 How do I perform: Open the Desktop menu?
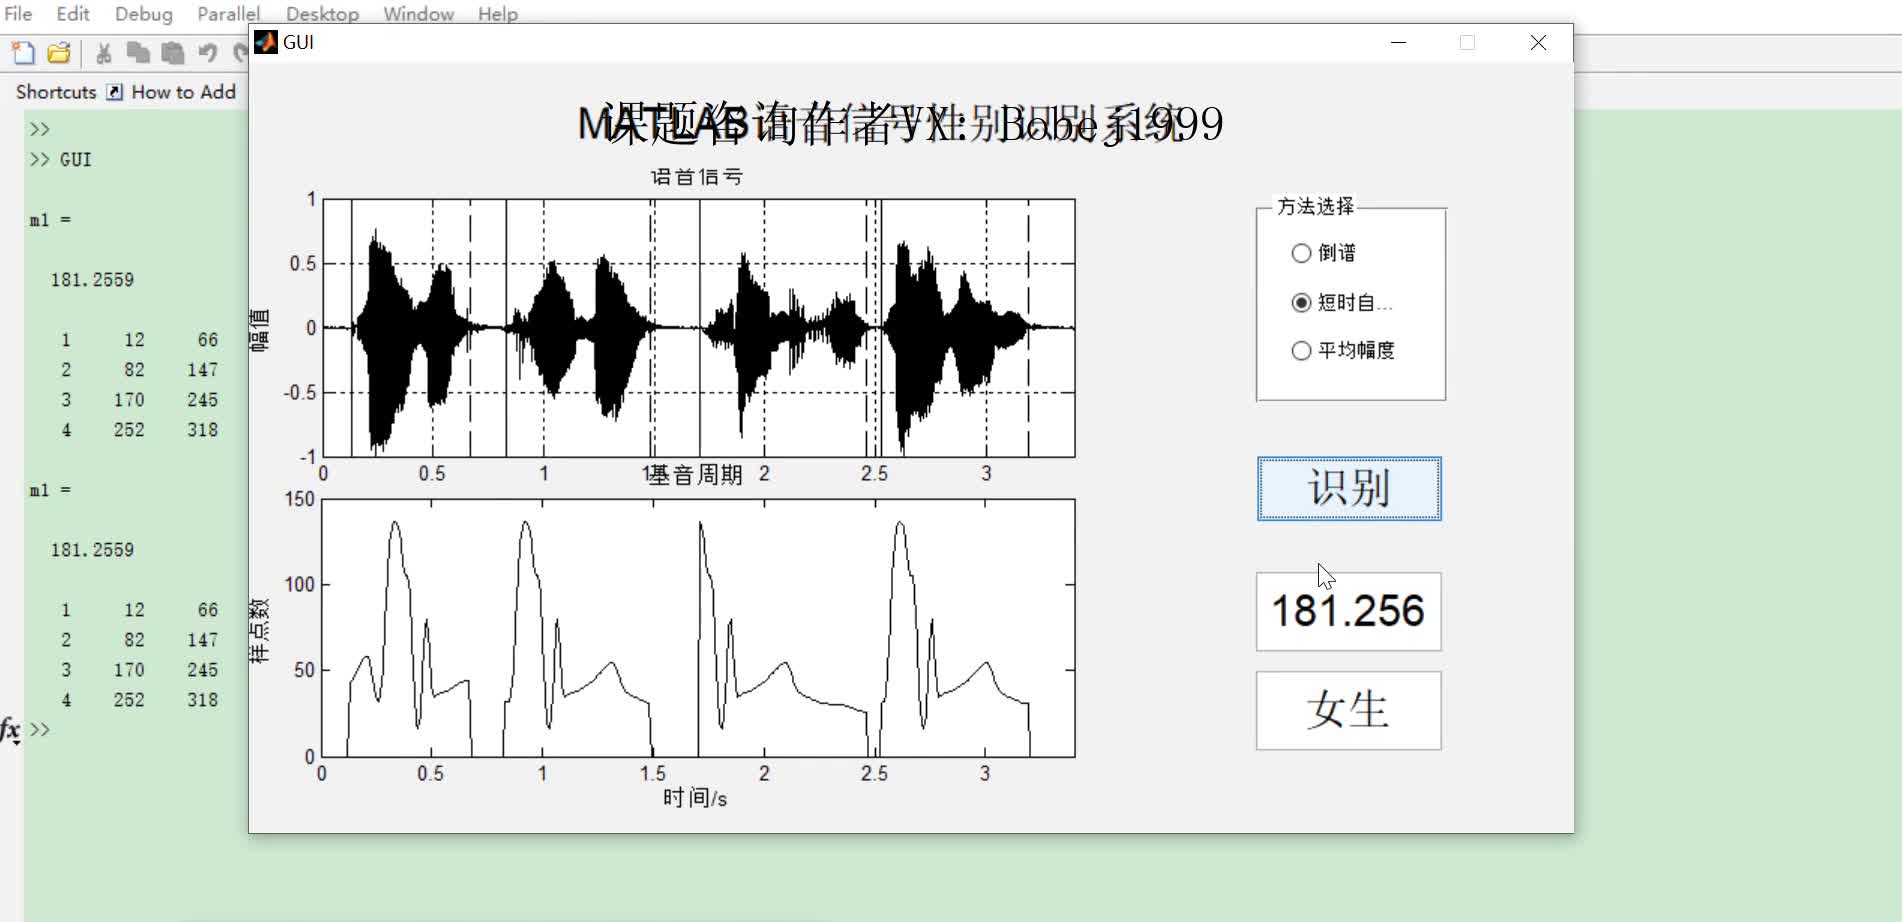click(x=322, y=14)
